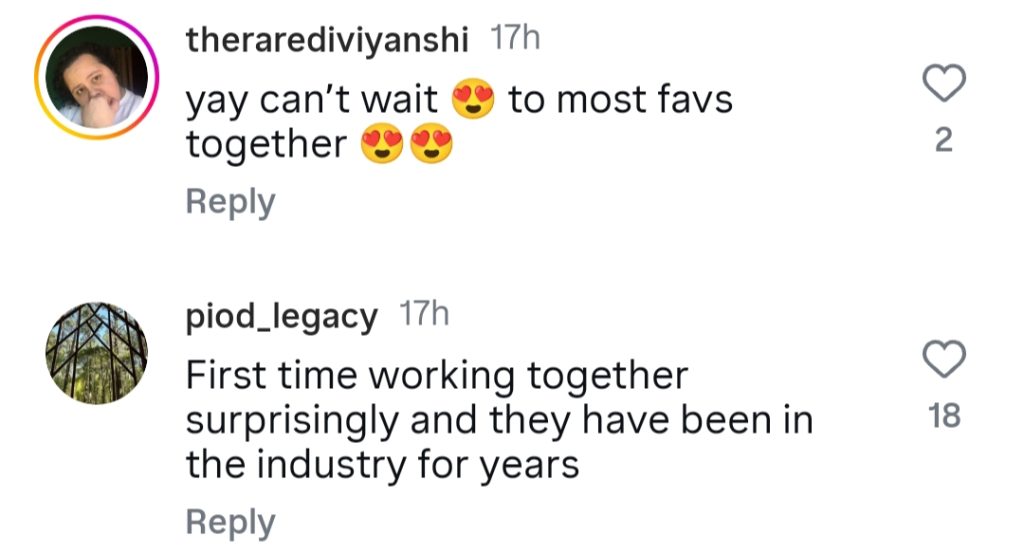Click the text 'surprisingly and they have been in'
The image size is (1024, 554).
[498, 420]
